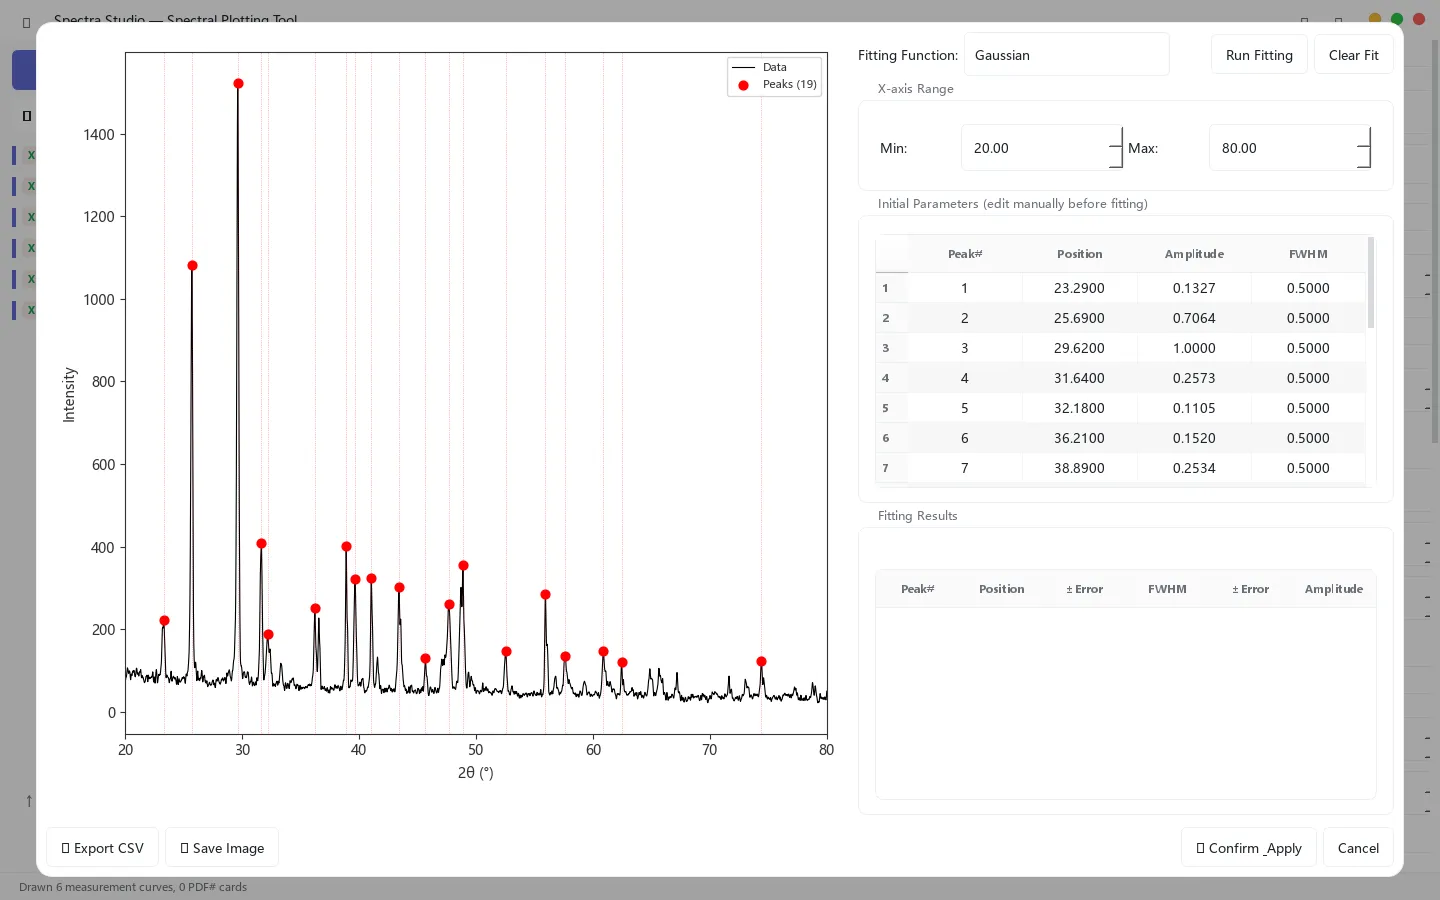Select the row header for peak 38.8900
Viewport: 1440px width, 900px height.
[x=891, y=468]
